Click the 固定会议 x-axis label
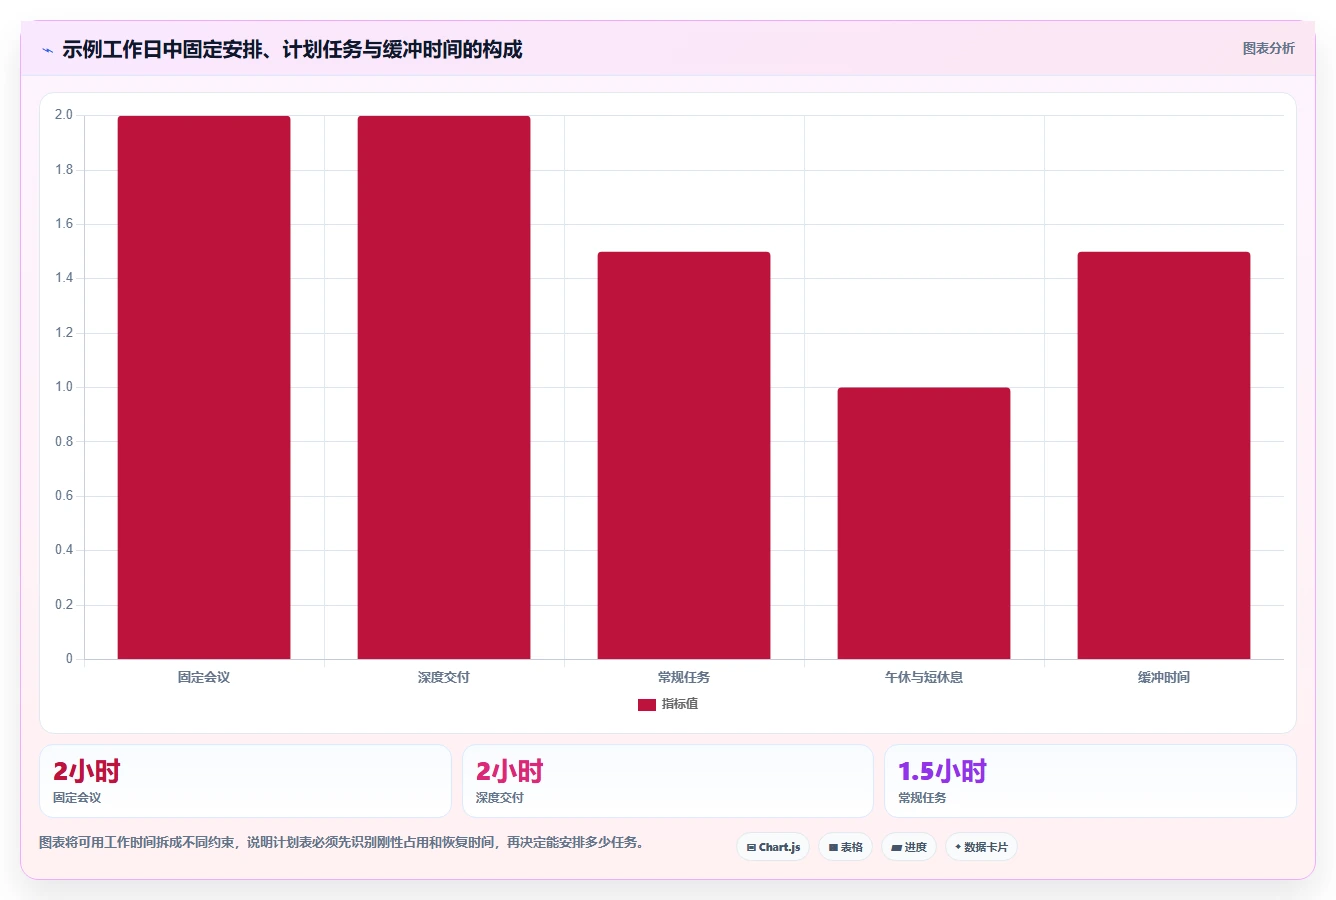The width and height of the screenshot is (1336, 900). (x=204, y=677)
